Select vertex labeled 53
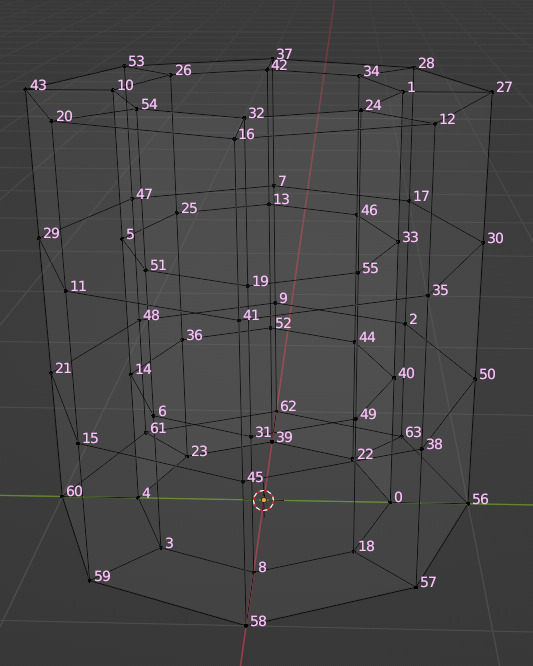The width and height of the screenshot is (533, 666). pyautogui.click(x=124, y=66)
